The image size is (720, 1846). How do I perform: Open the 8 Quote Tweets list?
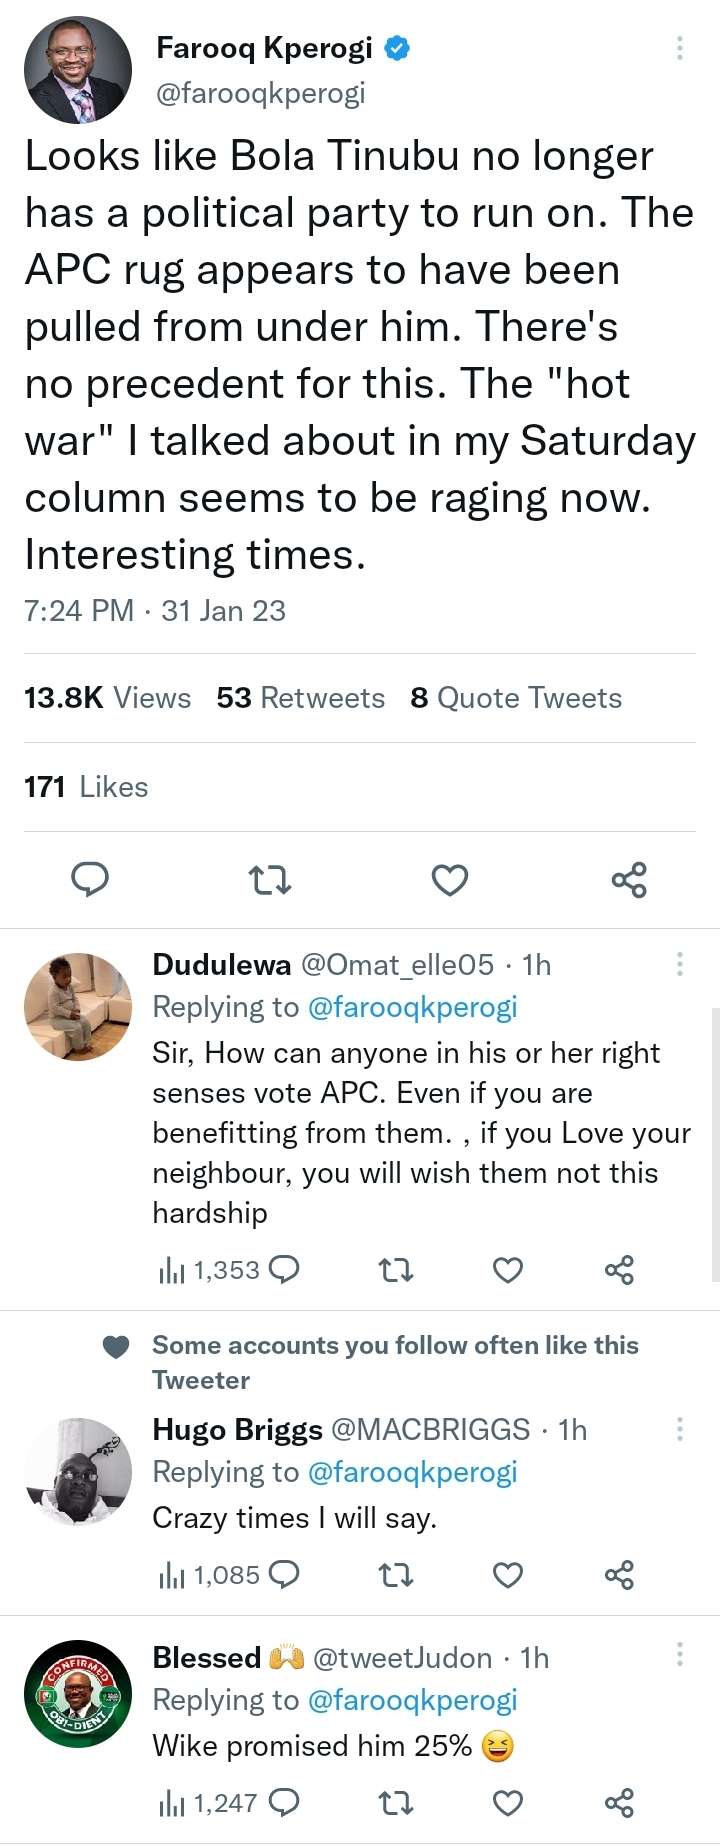click(515, 698)
